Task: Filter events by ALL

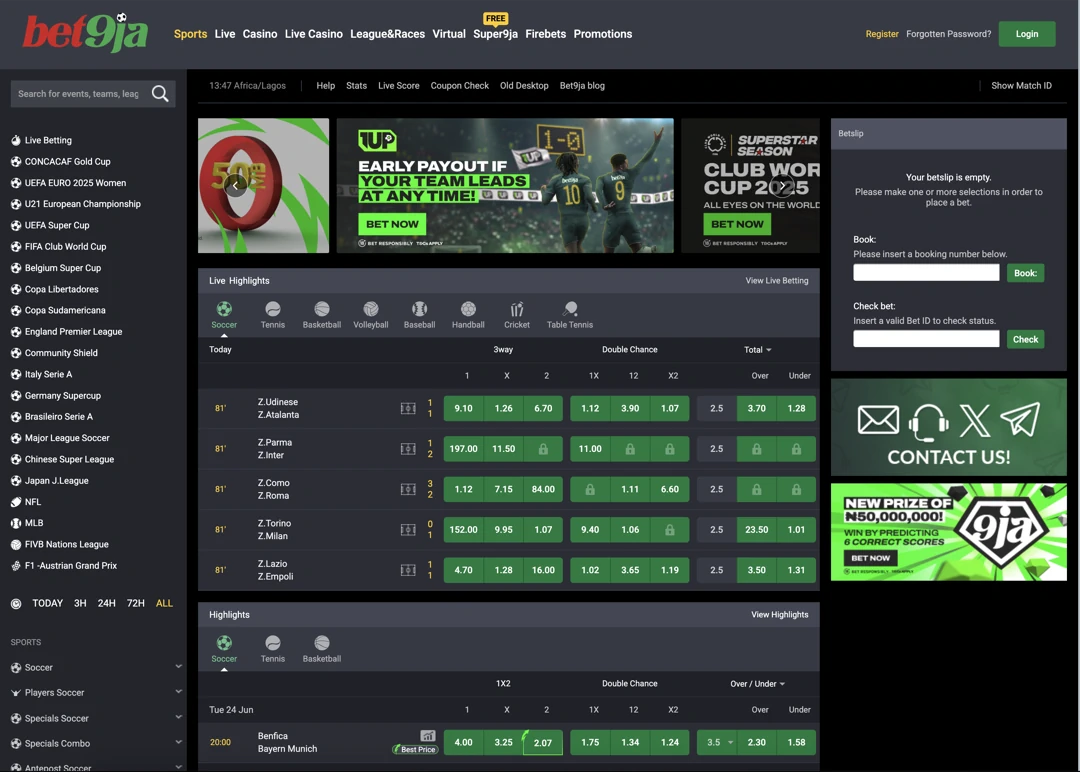Action: [164, 603]
